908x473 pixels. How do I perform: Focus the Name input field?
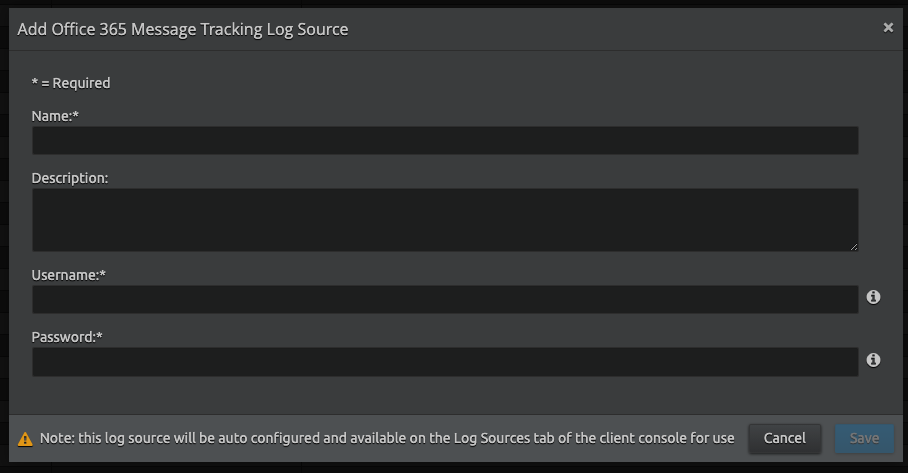445,140
